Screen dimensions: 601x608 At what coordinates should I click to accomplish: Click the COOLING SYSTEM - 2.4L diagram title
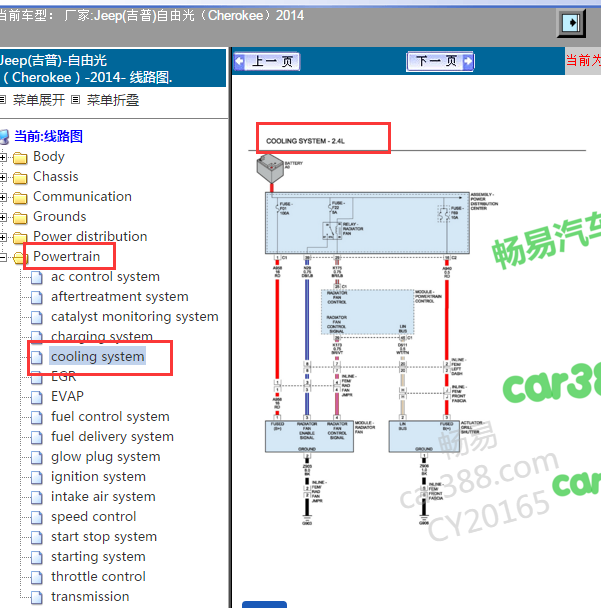[x=305, y=141]
